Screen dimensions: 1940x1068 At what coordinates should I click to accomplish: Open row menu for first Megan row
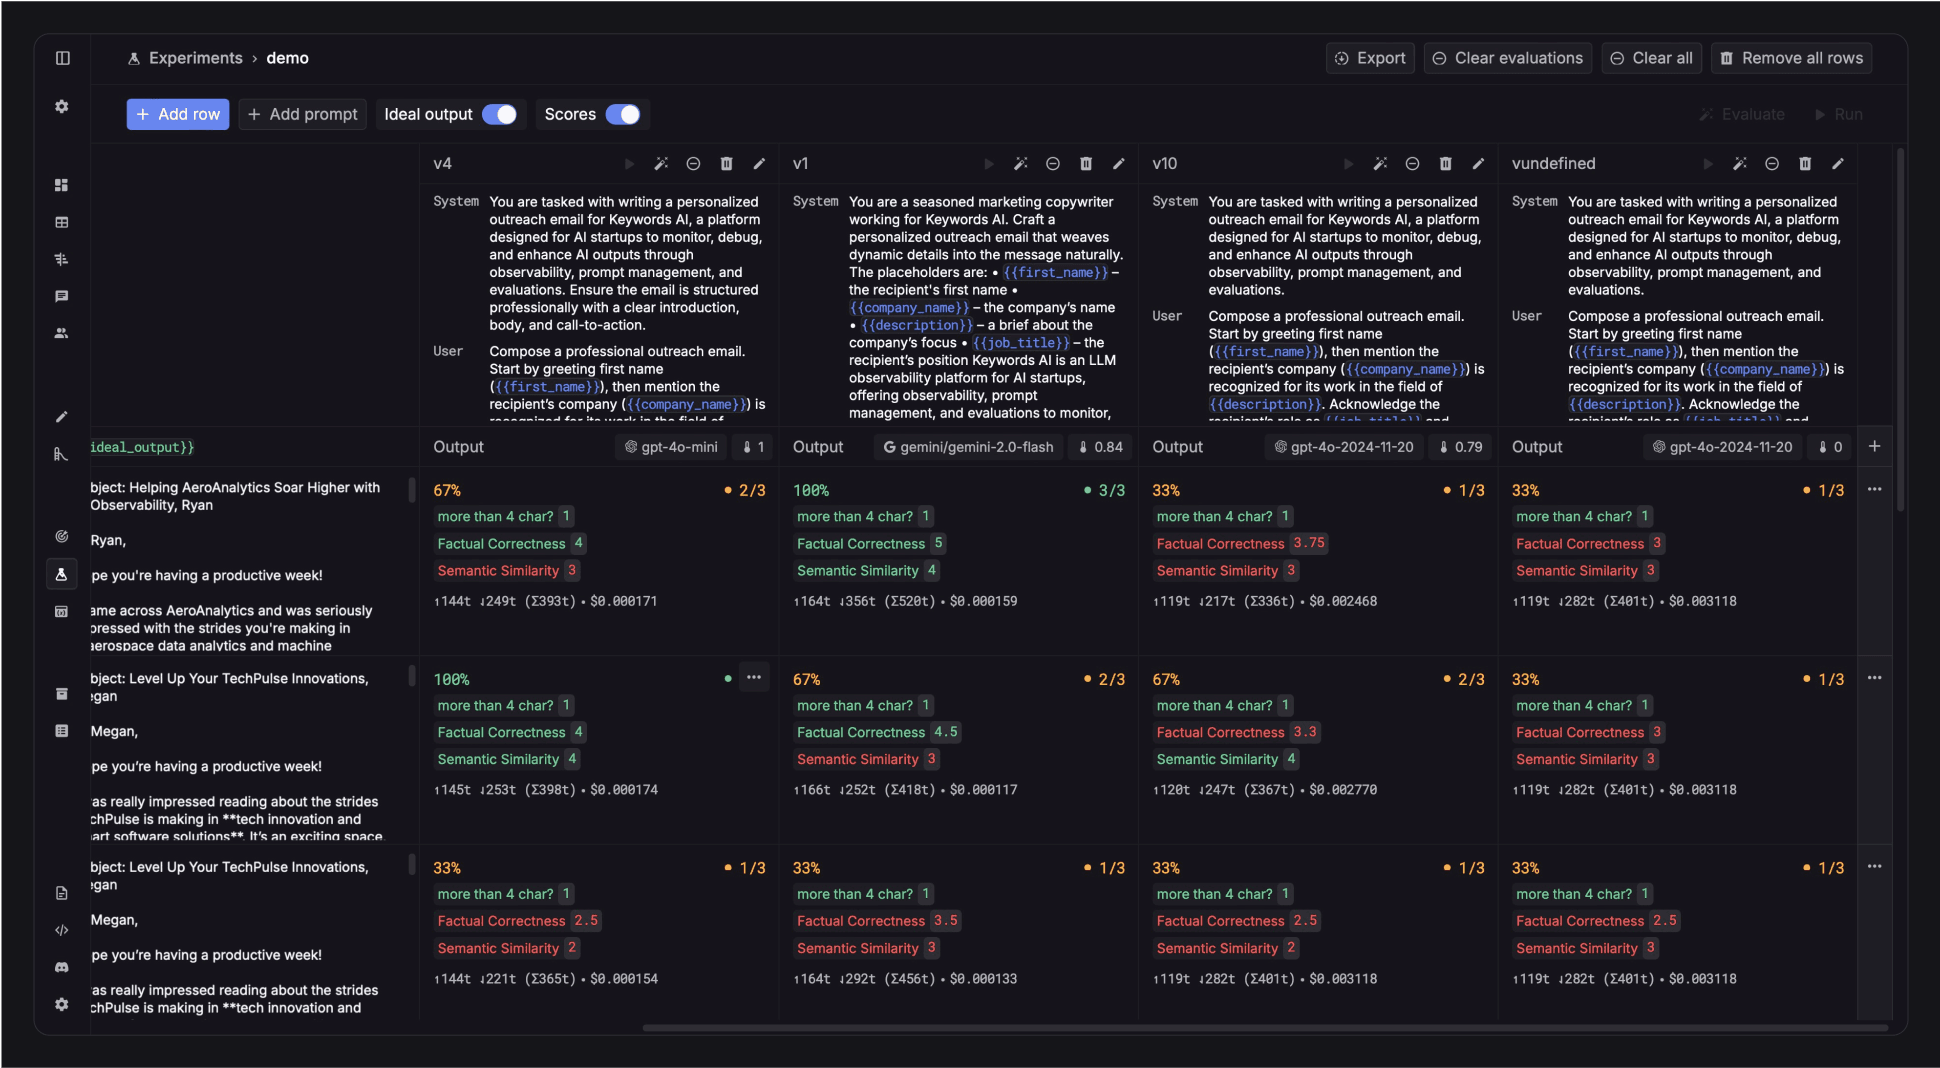pos(1875,678)
